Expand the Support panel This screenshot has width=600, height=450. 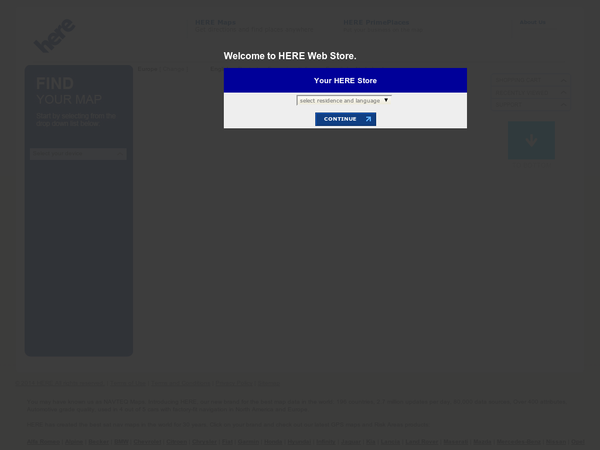tap(531, 104)
